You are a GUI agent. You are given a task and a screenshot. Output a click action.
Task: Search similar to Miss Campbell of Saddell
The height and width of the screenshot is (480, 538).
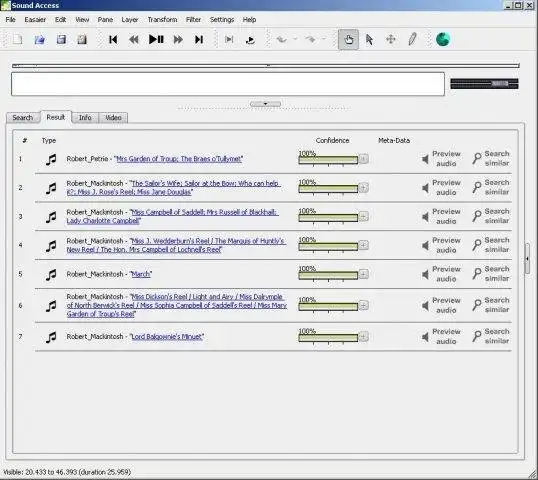pos(491,216)
